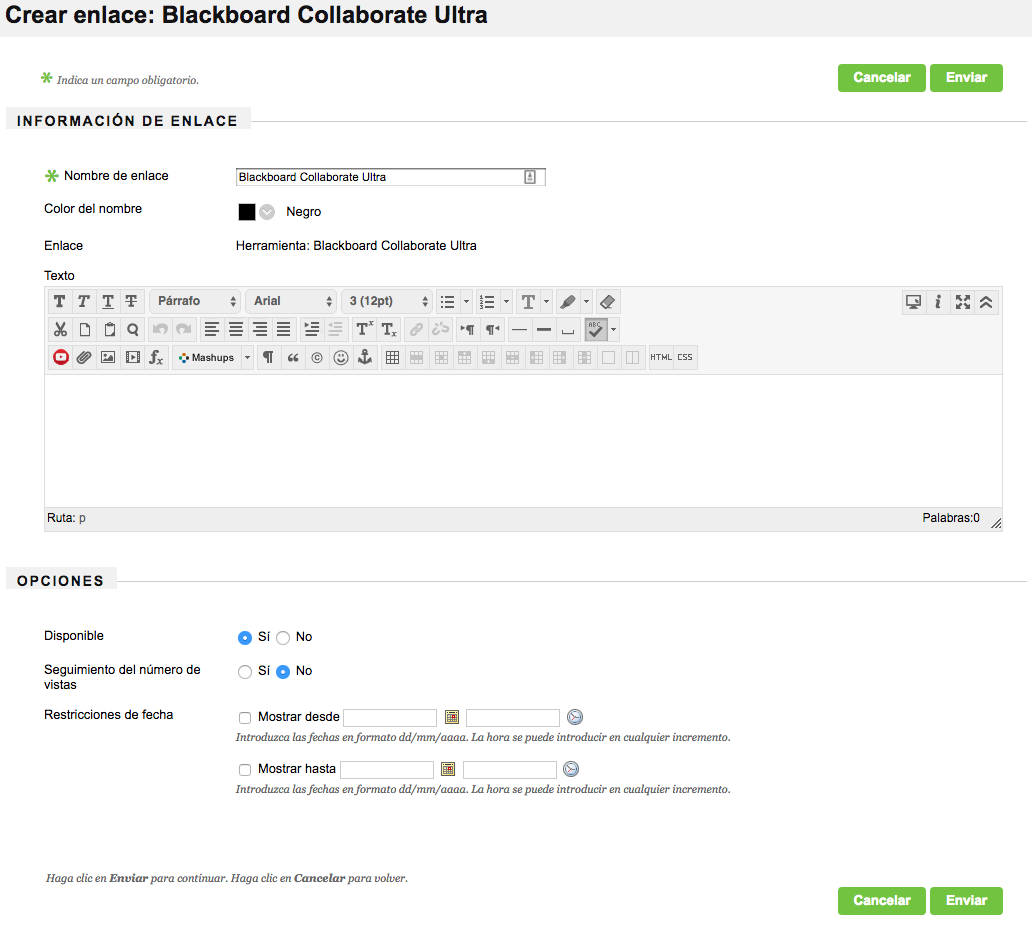1032x930 pixels.
Task: Insert embedded media with the film icon
Action: pyautogui.click(x=132, y=357)
